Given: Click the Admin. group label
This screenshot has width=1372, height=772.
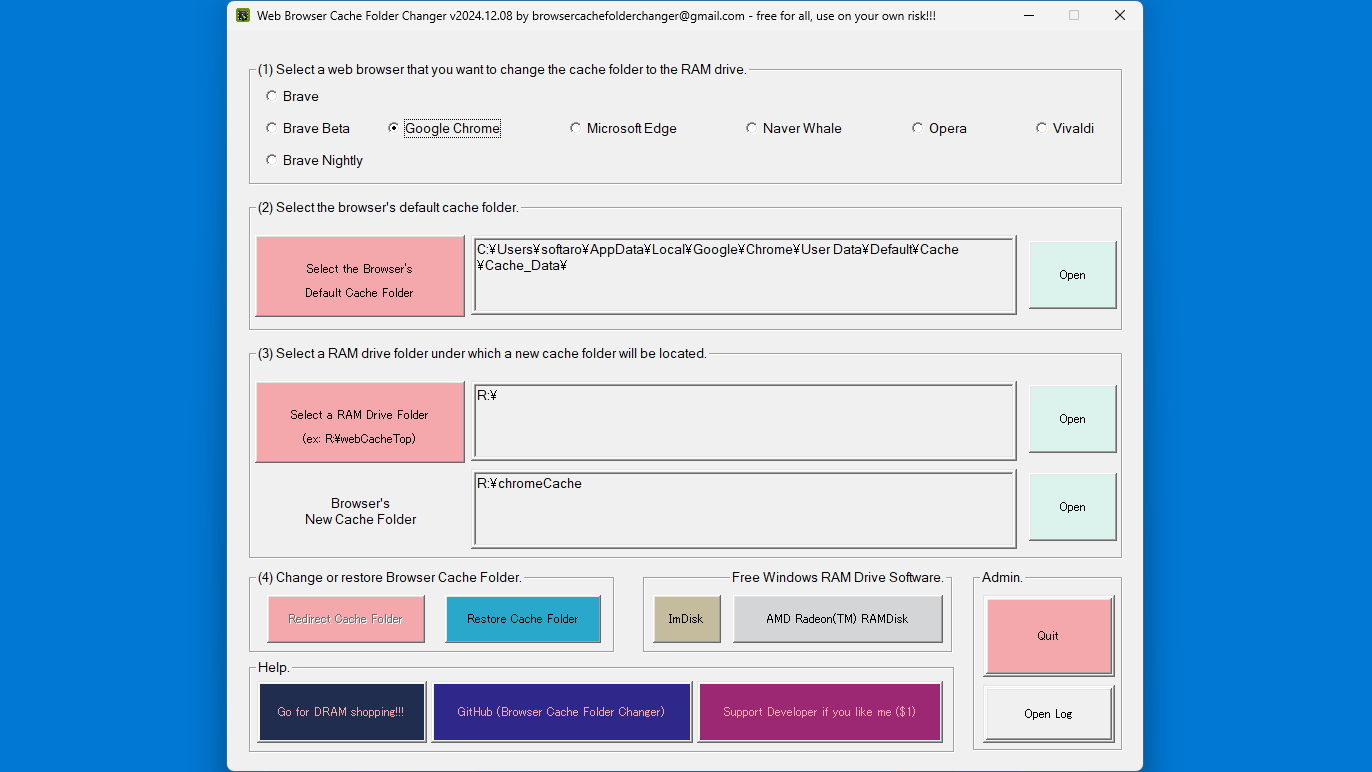Looking at the screenshot, I should pos(1003,577).
